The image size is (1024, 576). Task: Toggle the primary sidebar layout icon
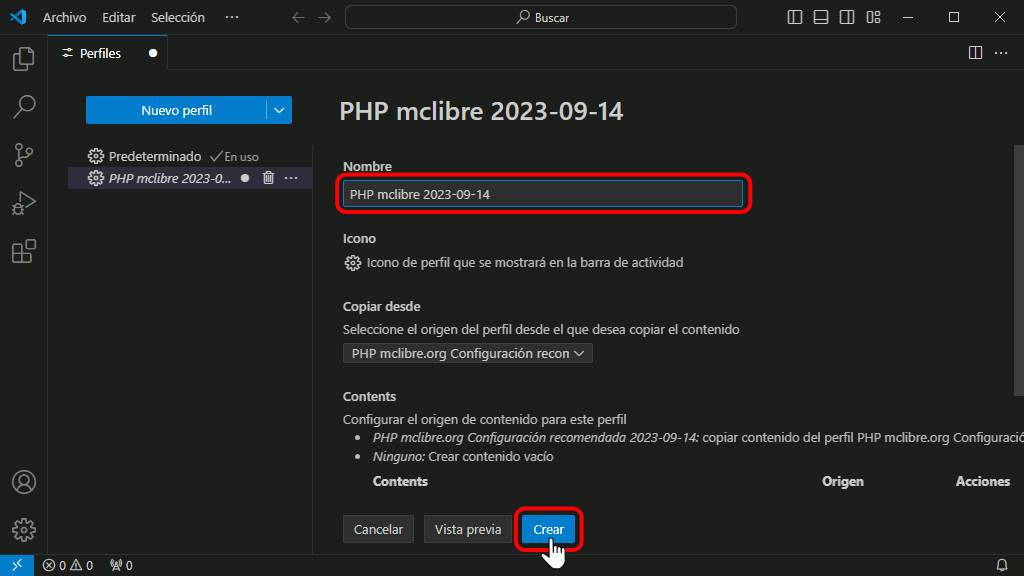coord(795,18)
